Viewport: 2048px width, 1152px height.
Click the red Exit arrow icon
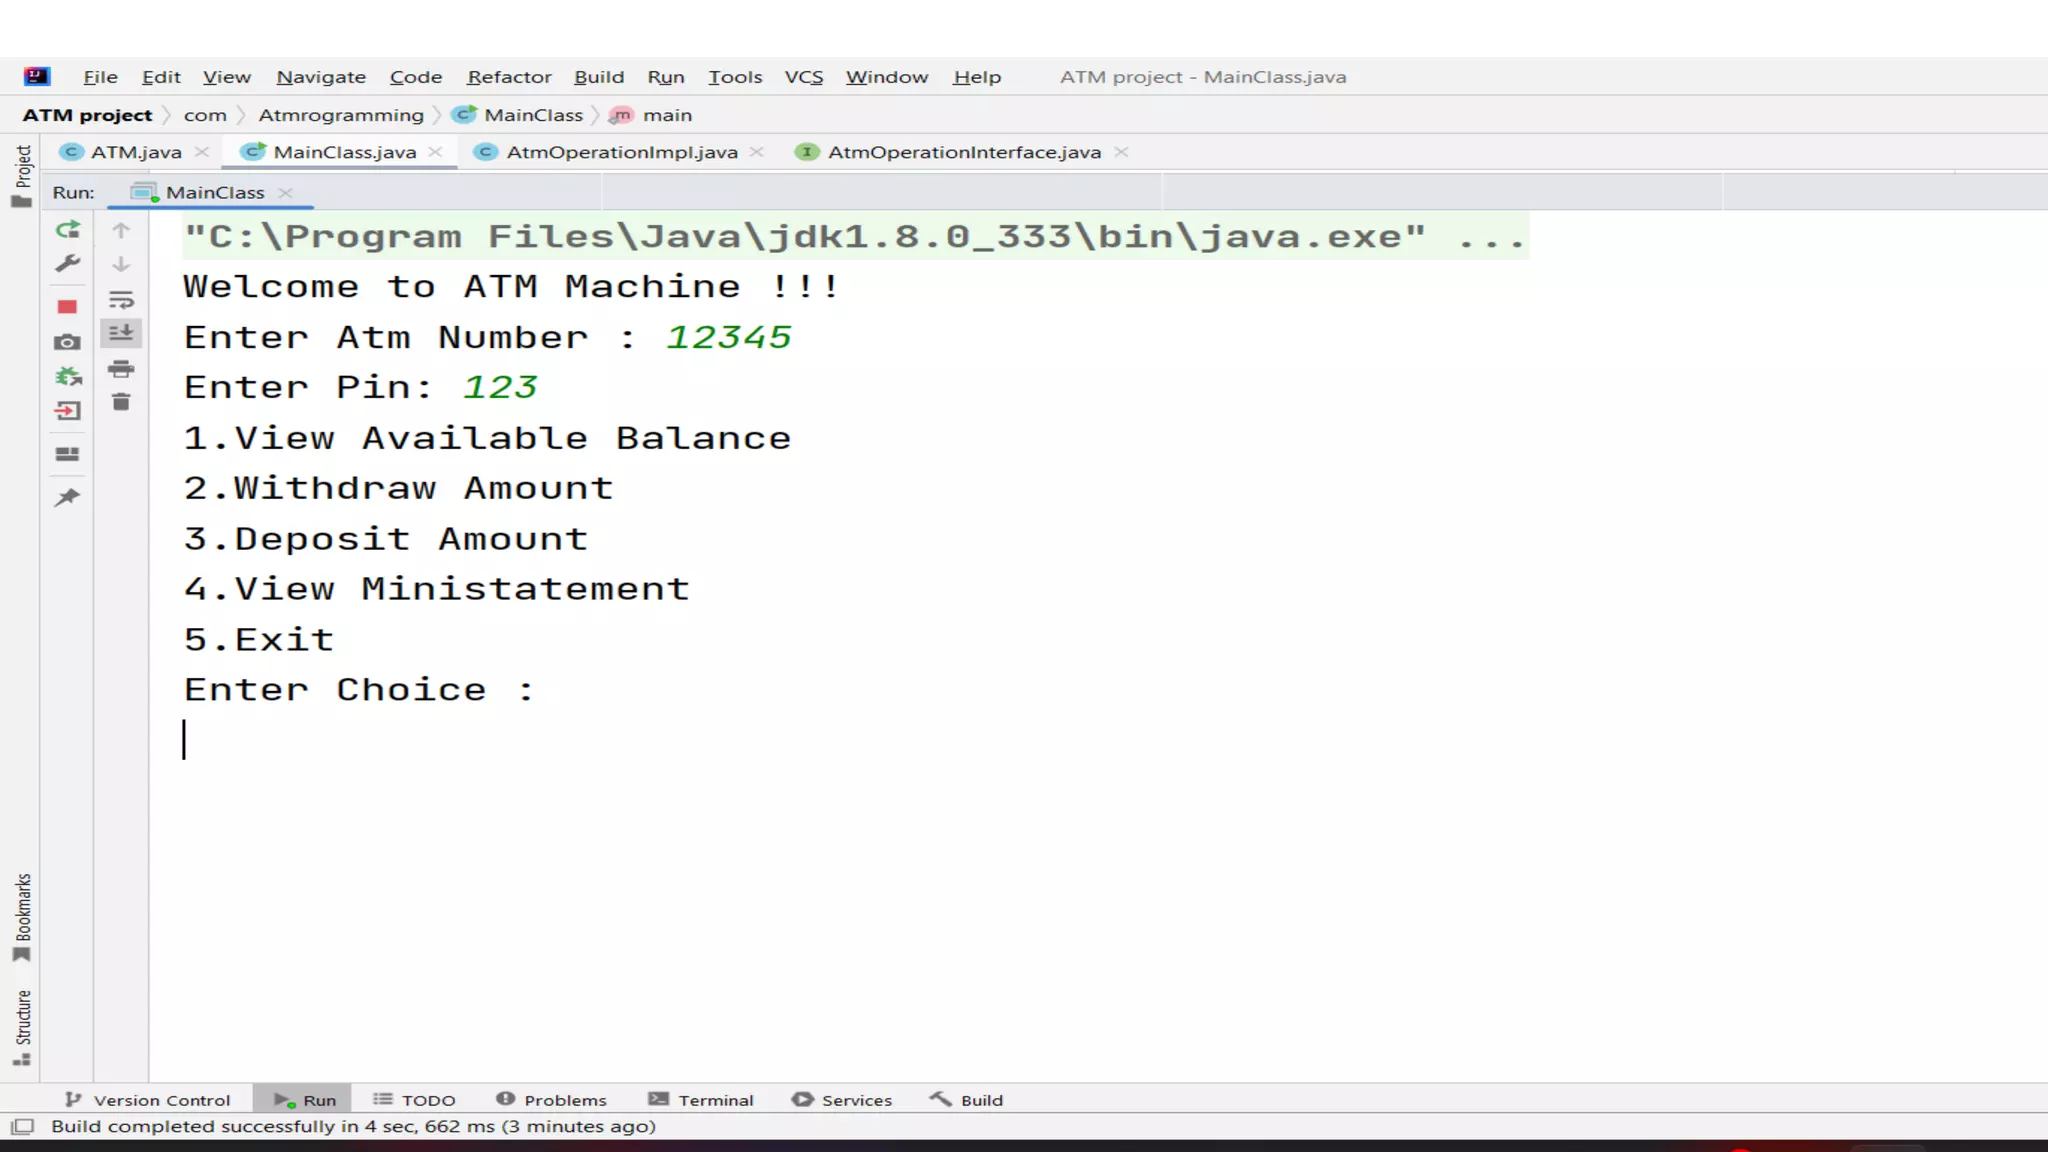point(67,411)
